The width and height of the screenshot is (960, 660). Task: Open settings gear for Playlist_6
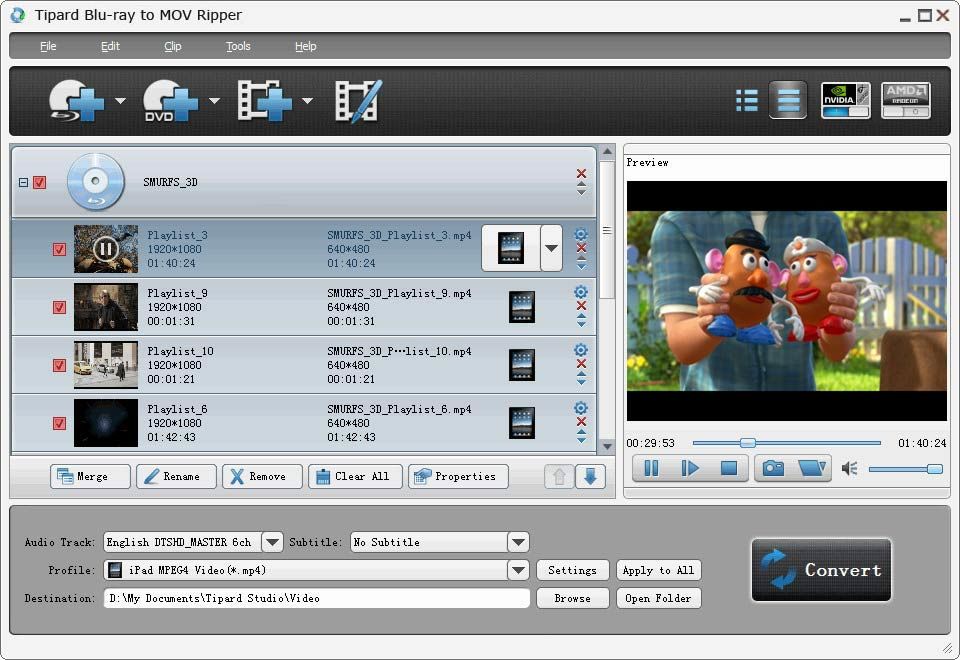click(x=581, y=408)
